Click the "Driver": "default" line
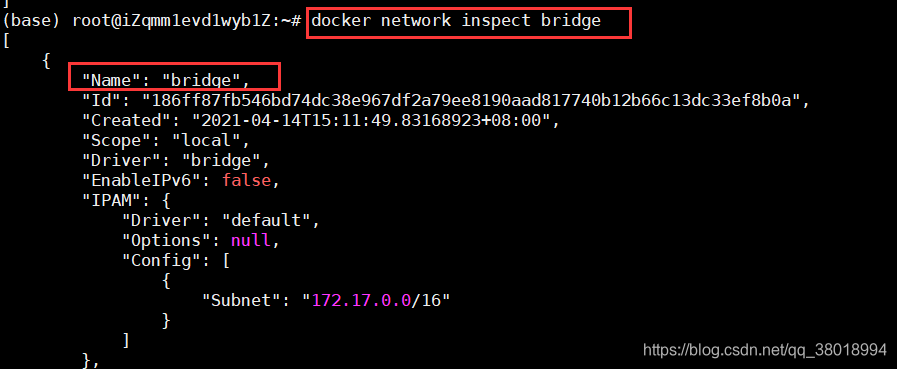Viewport: 897px width, 369px height. pyautogui.click(x=217, y=220)
